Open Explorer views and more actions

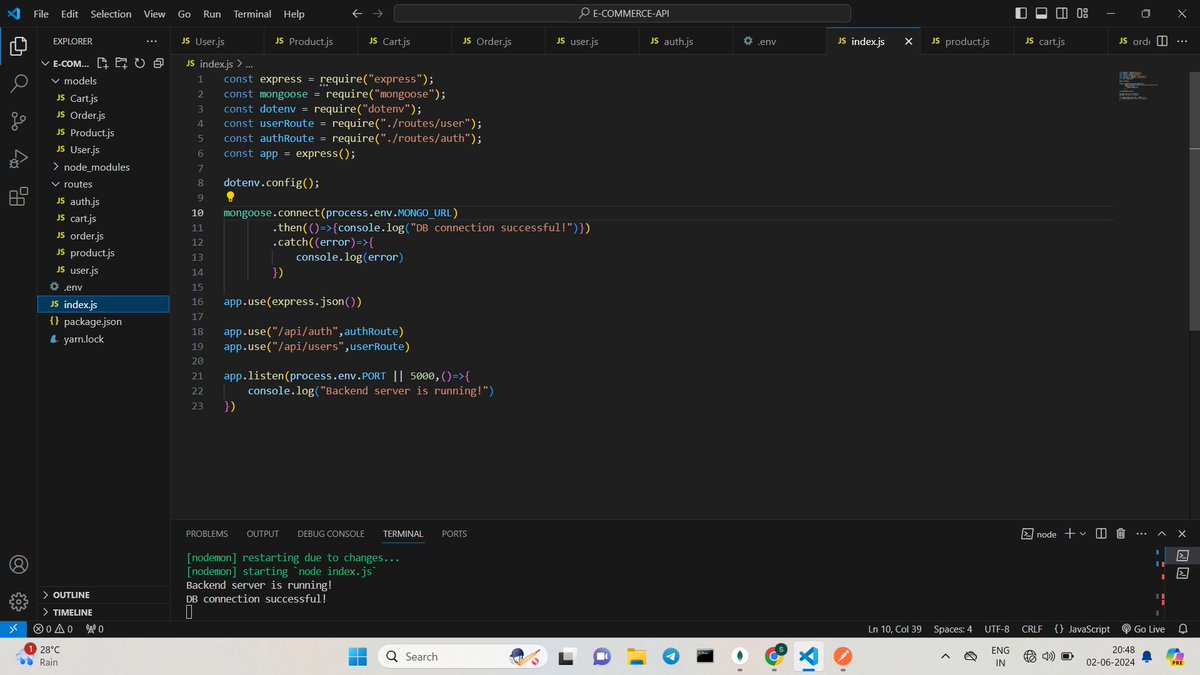click(x=151, y=41)
